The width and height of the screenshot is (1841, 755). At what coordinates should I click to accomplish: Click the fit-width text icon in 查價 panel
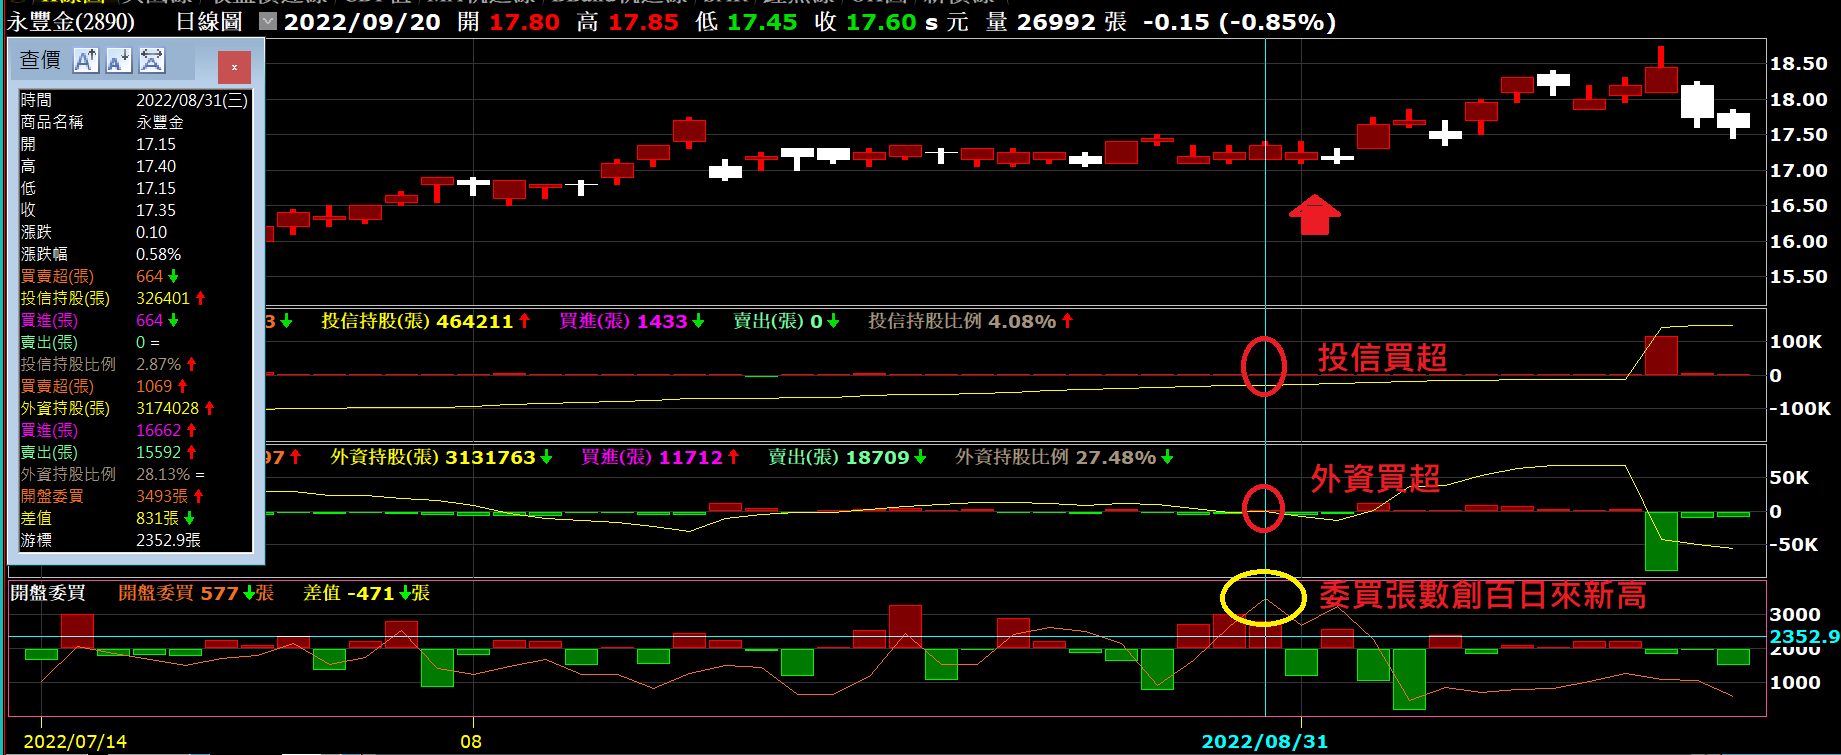coord(151,61)
